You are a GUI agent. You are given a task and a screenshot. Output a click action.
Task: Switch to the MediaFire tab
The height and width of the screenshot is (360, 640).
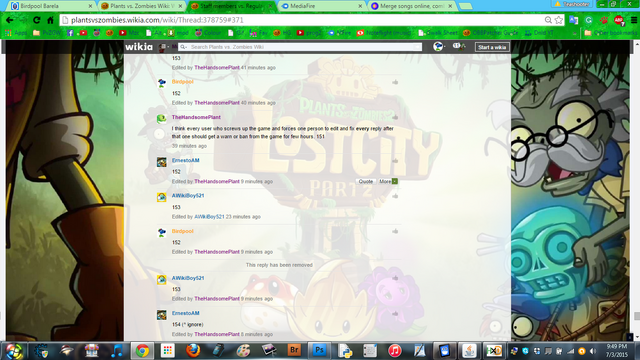[322, 6]
